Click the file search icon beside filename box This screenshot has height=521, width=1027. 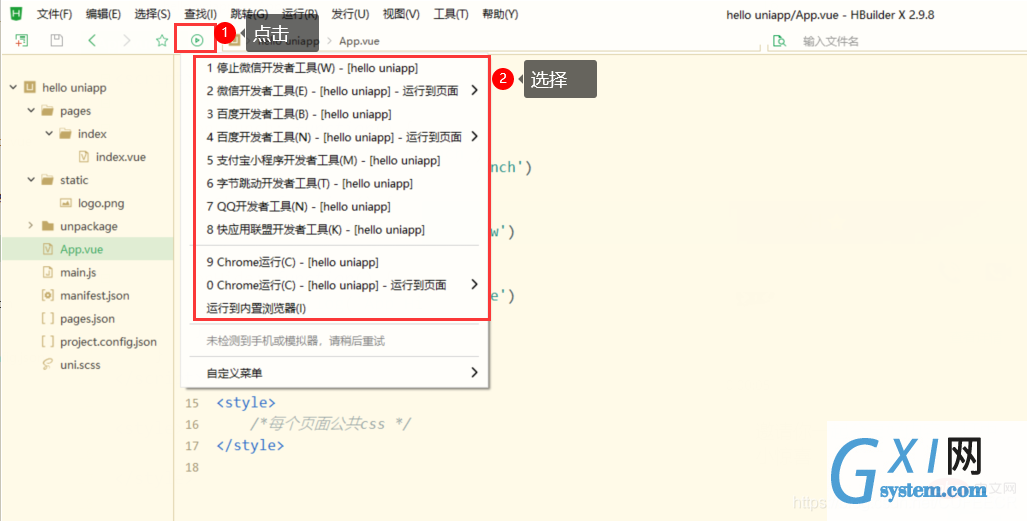coord(779,41)
